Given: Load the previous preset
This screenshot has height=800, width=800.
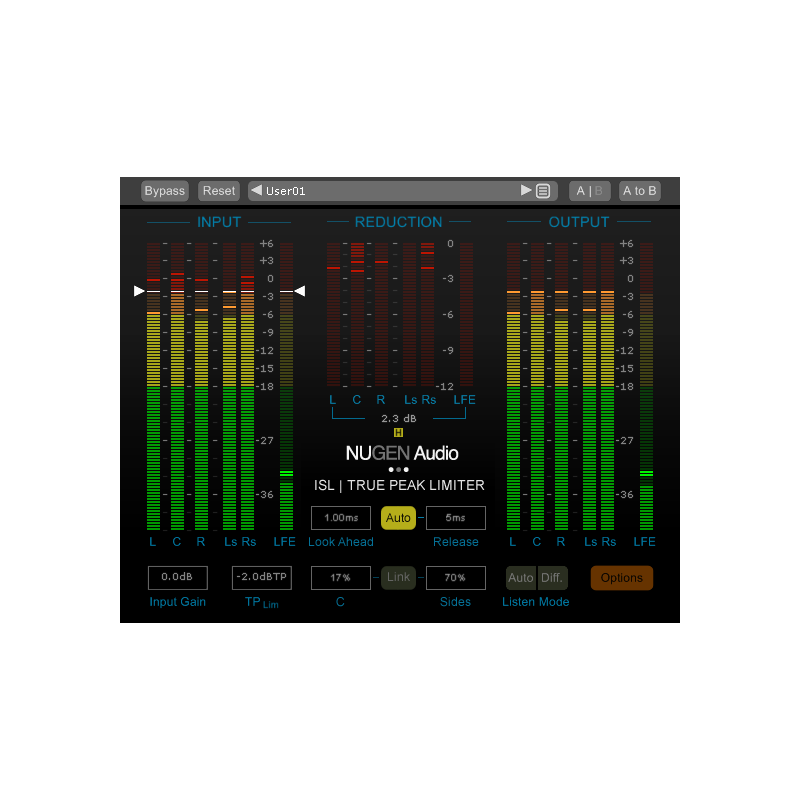Looking at the screenshot, I should (x=256, y=191).
